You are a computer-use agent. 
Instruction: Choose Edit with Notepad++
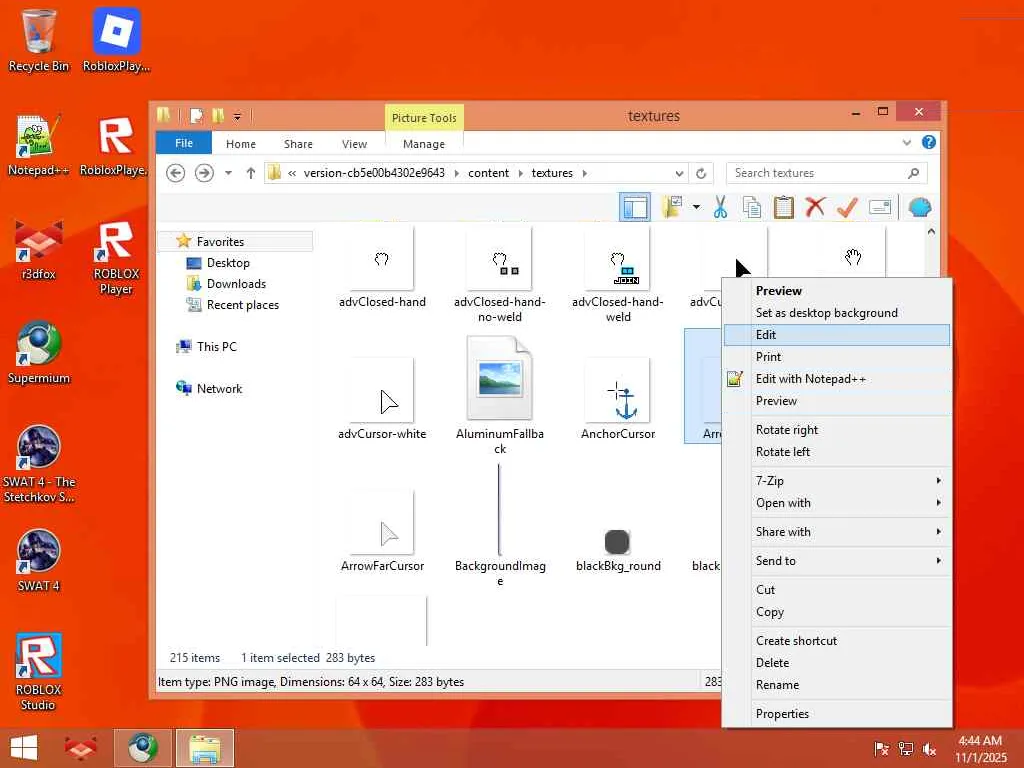(837, 379)
